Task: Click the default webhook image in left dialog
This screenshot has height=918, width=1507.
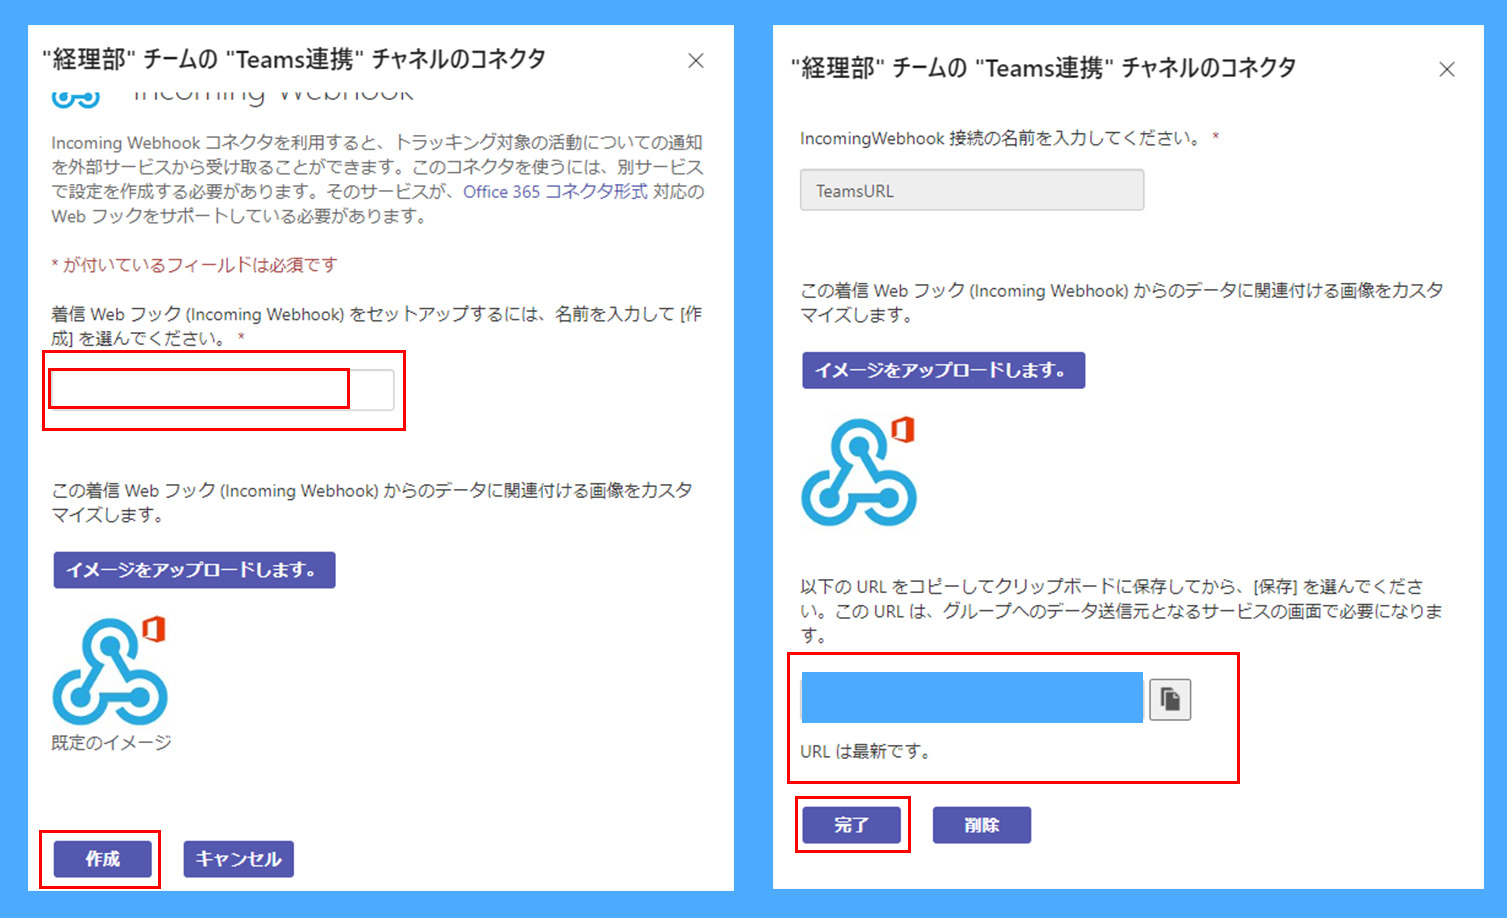Action: 109,670
